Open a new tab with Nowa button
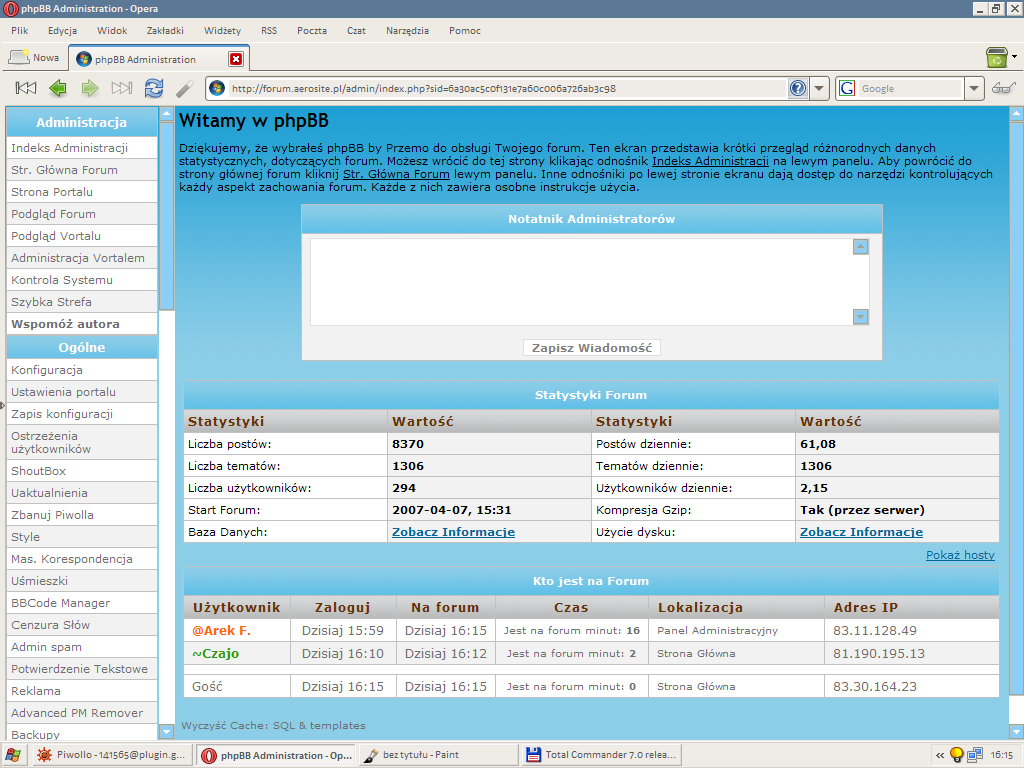Image resolution: width=1024 pixels, height=768 pixels. pyautogui.click(x=34, y=57)
